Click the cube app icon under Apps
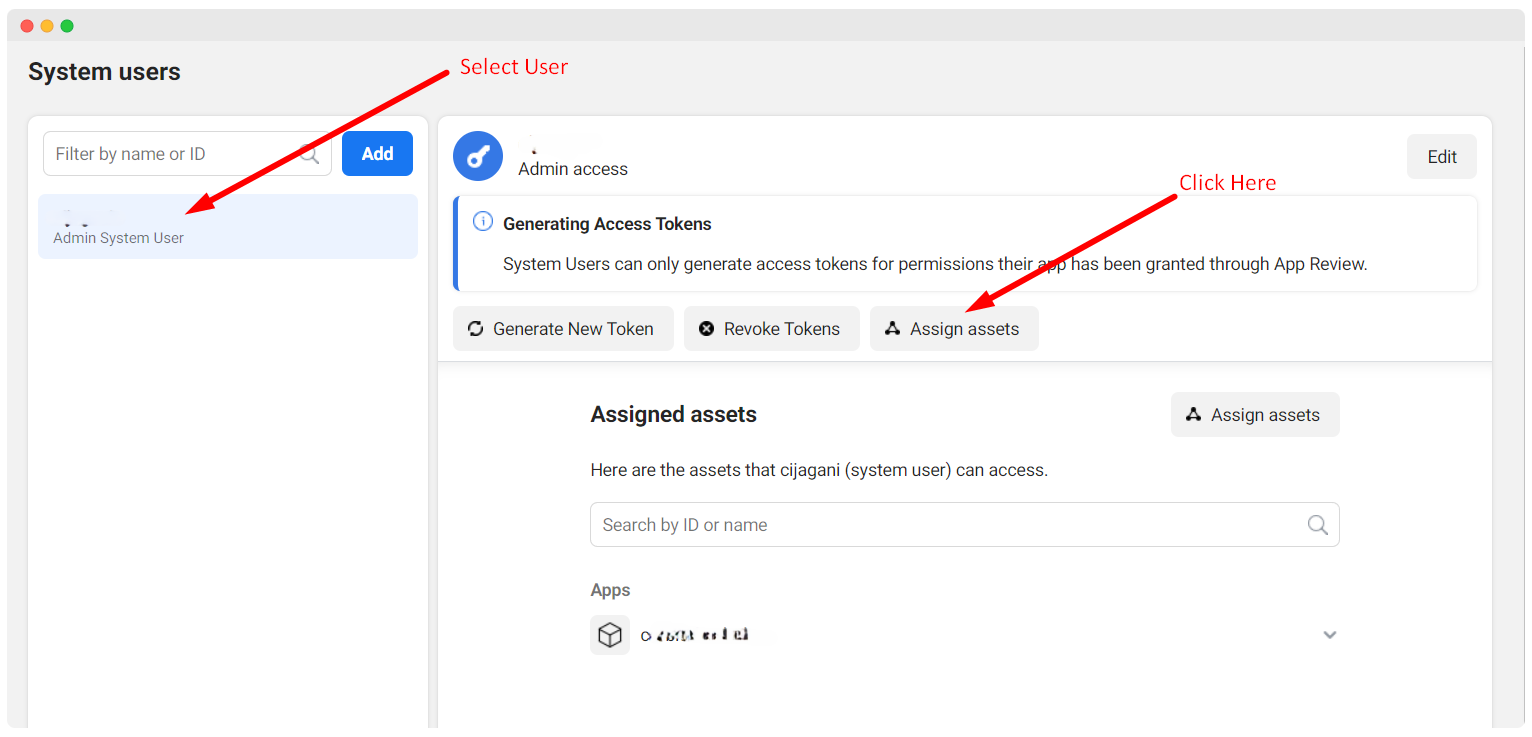This screenshot has height=737, width=1532. [x=610, y=635]
